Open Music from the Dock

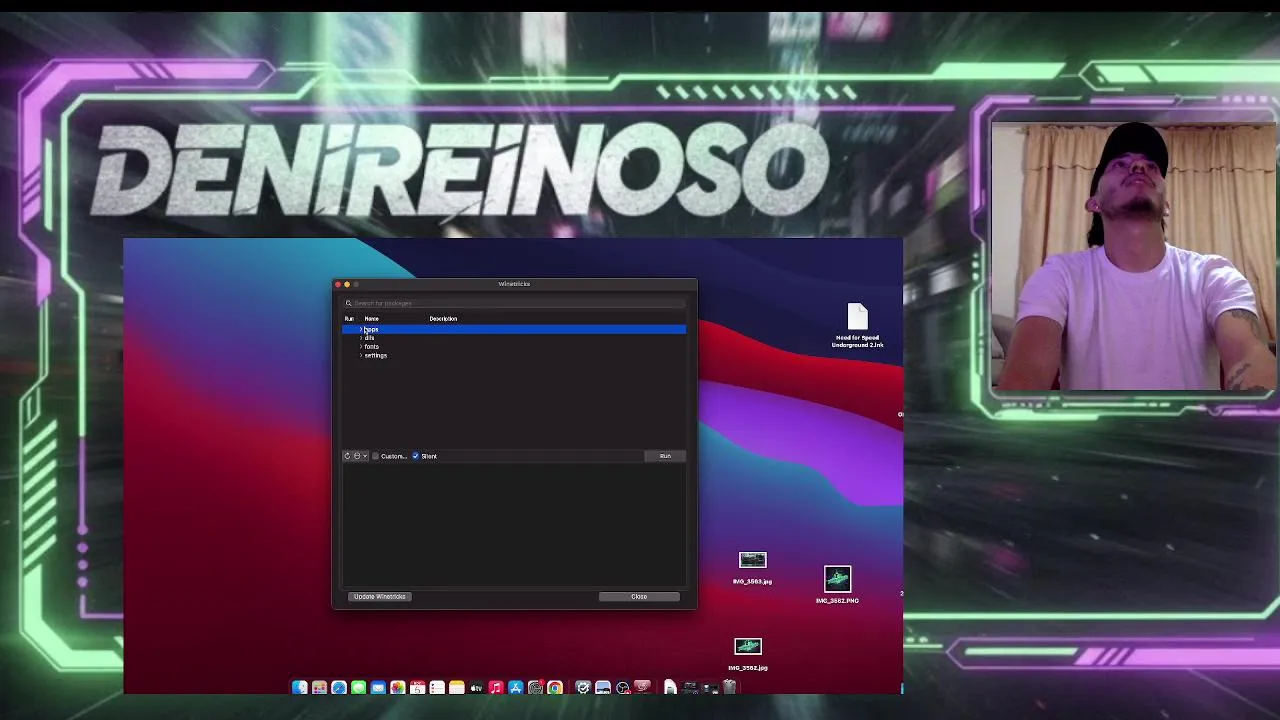[496, 687]
